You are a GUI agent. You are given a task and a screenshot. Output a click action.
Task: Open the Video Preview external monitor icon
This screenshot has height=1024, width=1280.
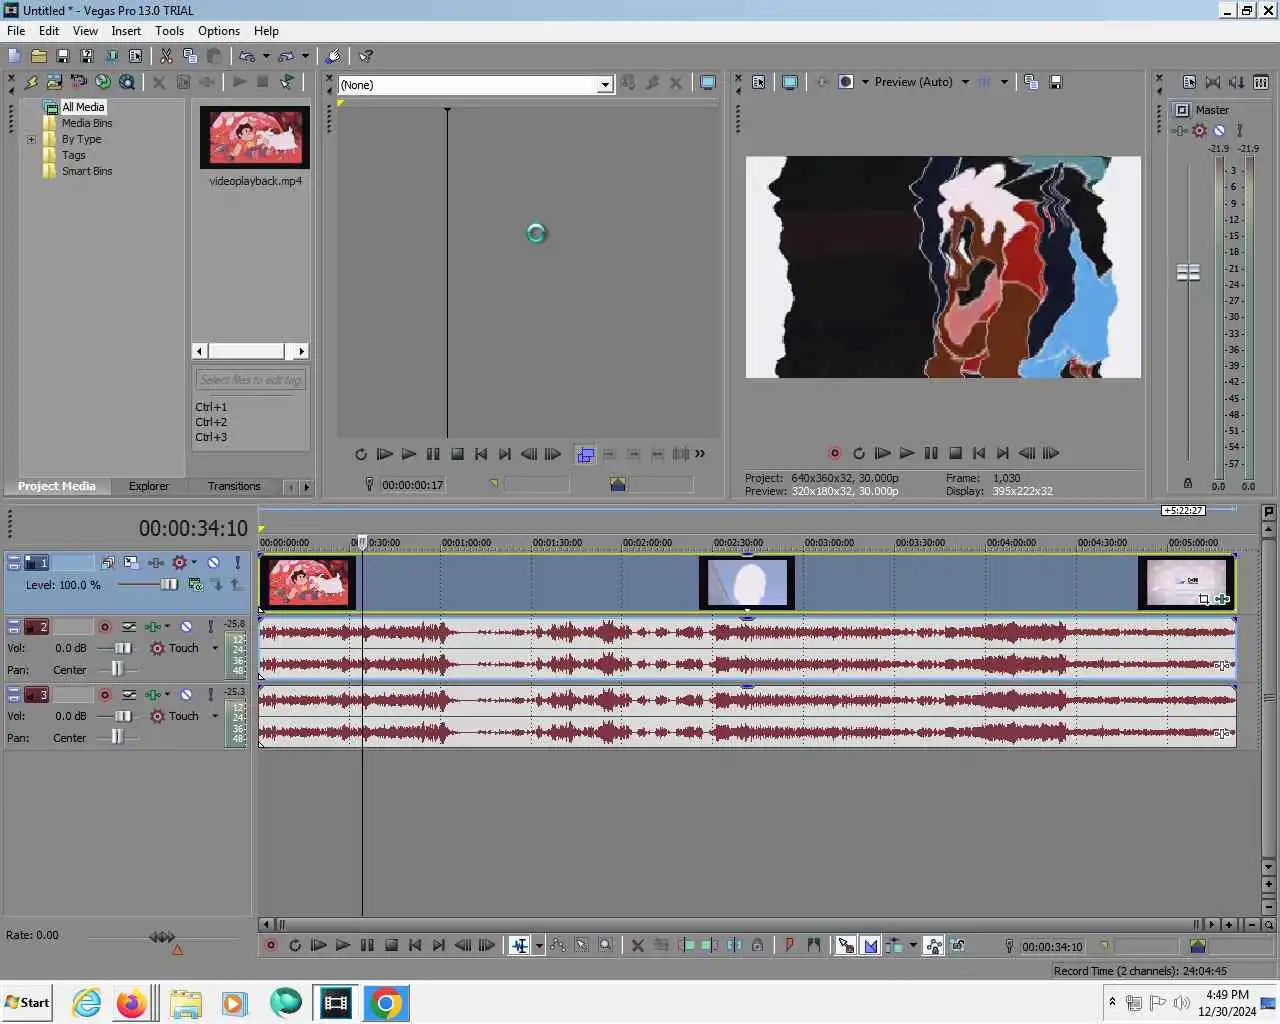(789, 82)
